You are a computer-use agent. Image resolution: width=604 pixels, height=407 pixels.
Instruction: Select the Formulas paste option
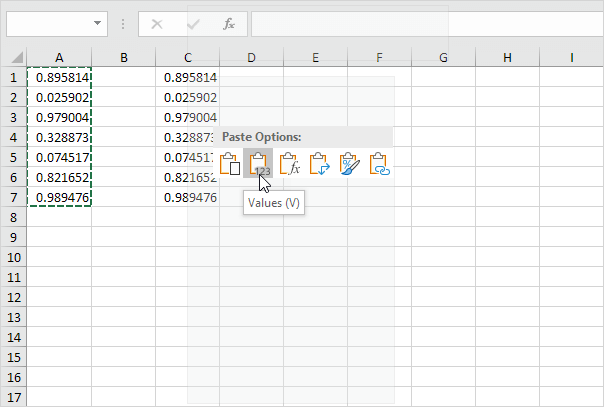[x=289, y=164]
